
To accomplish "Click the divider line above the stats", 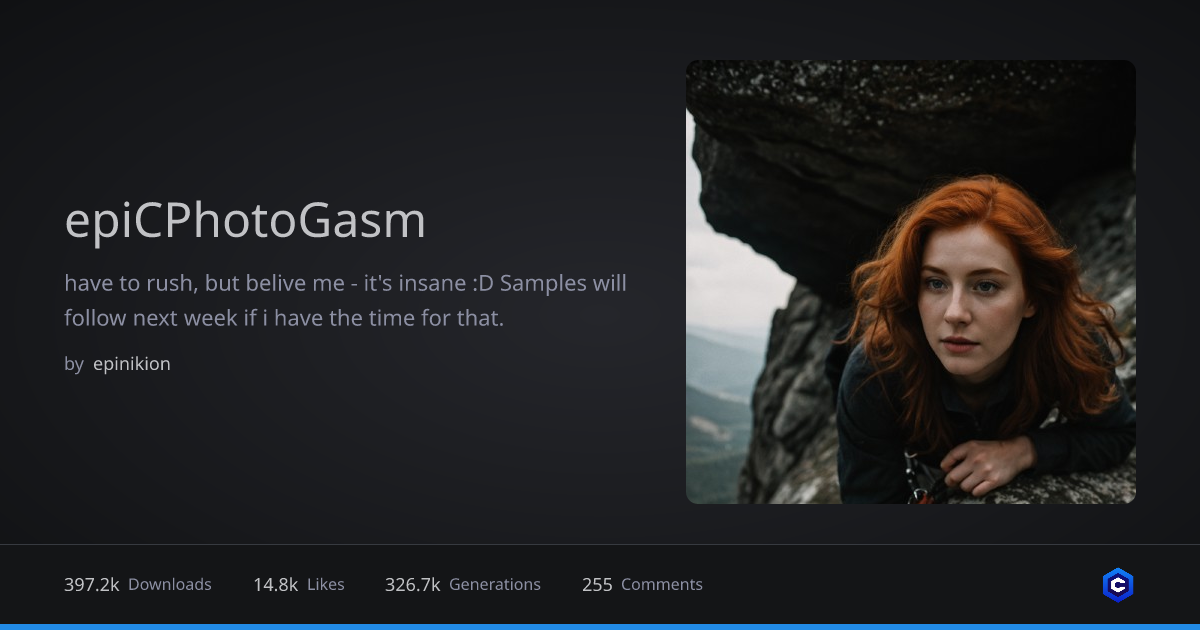I will point(600,544).
